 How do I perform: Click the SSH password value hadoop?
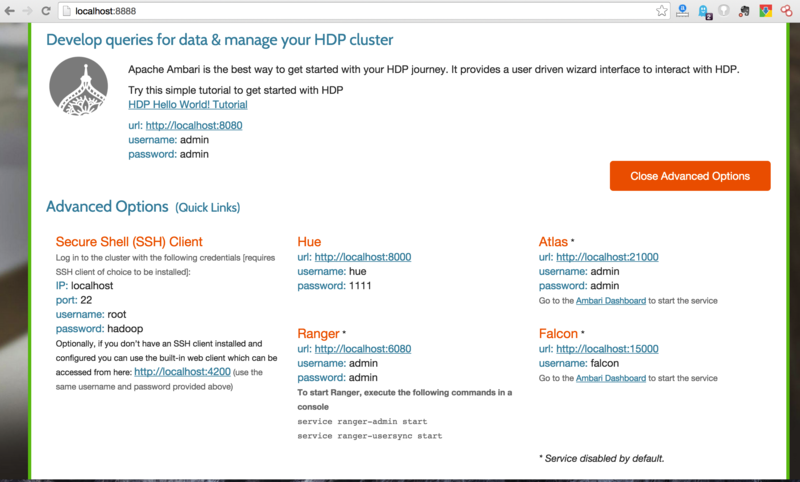125,329
